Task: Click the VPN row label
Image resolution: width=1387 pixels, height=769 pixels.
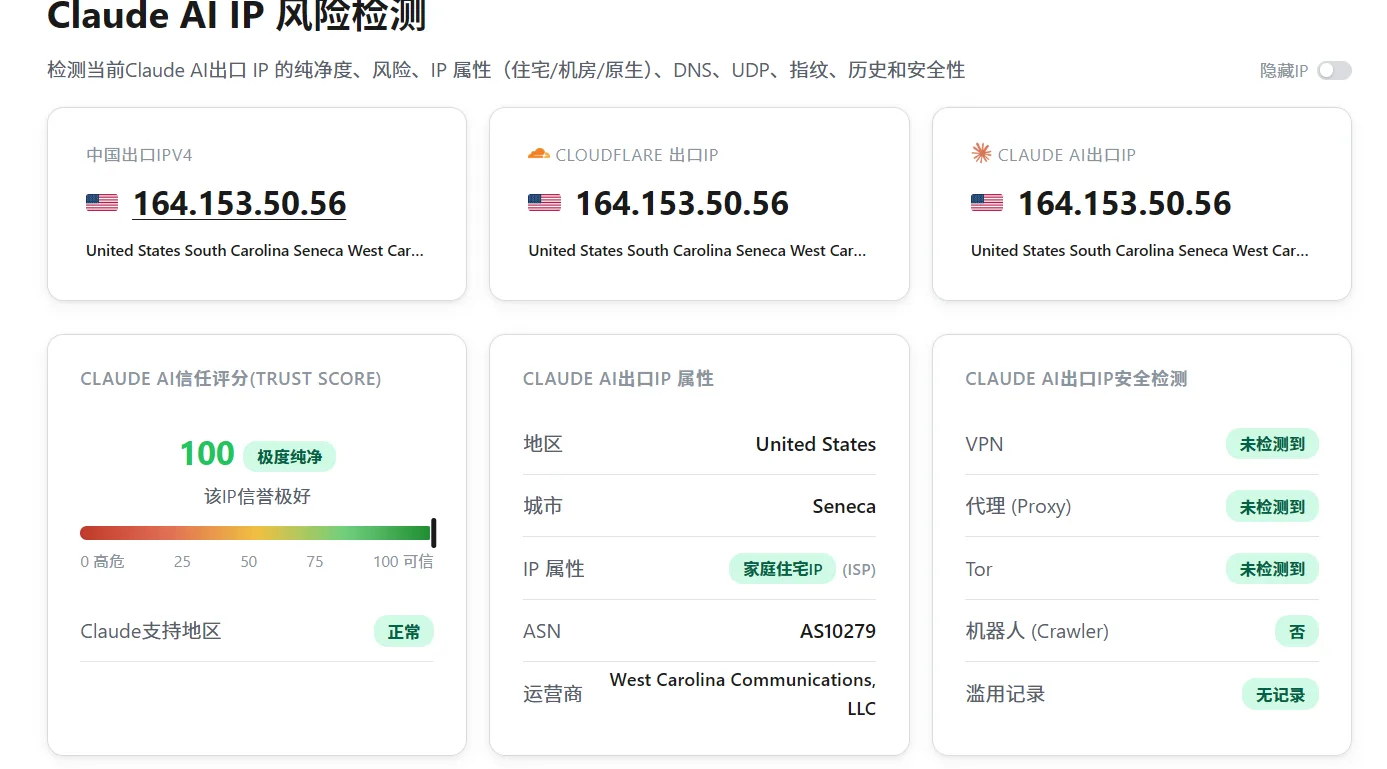Action: pyautogui.click(x=984, y=444)
